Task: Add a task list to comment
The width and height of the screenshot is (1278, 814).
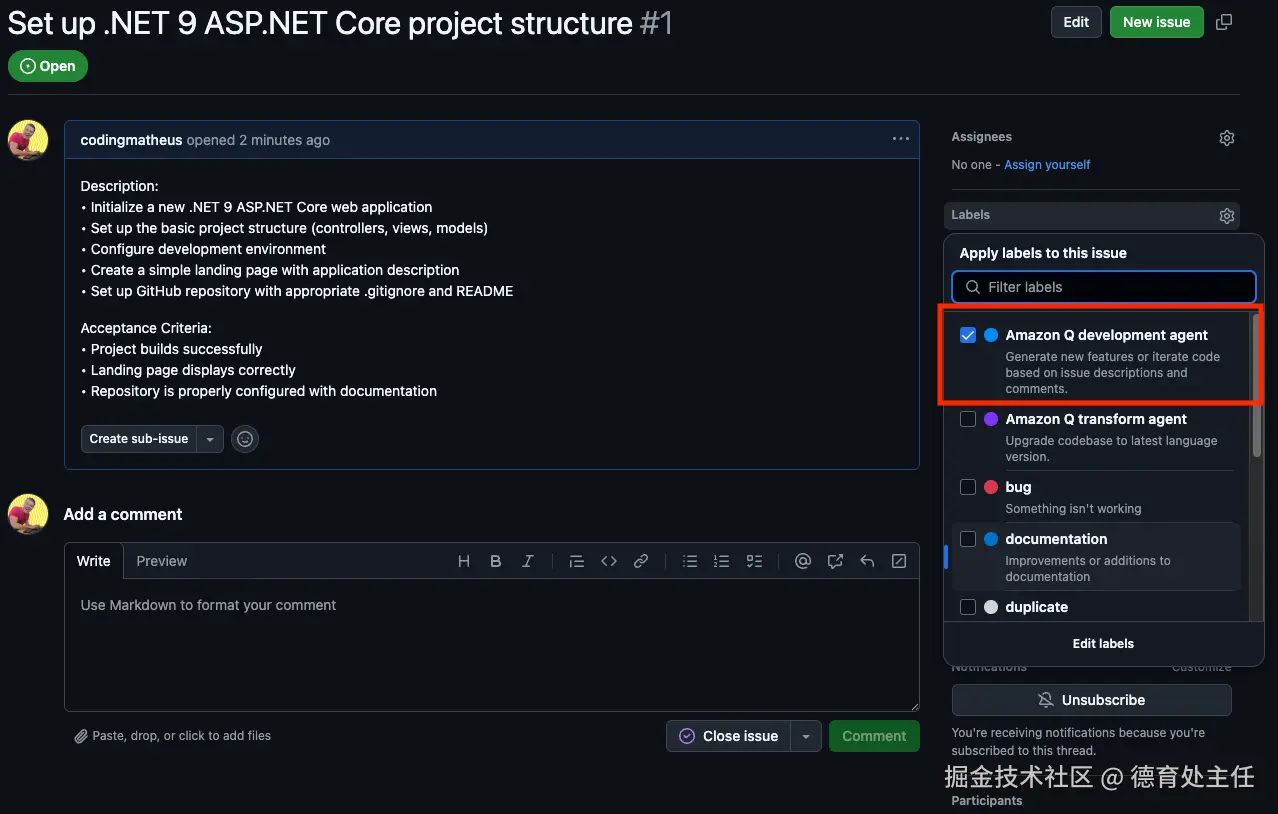Action: (x=754, y=561)
